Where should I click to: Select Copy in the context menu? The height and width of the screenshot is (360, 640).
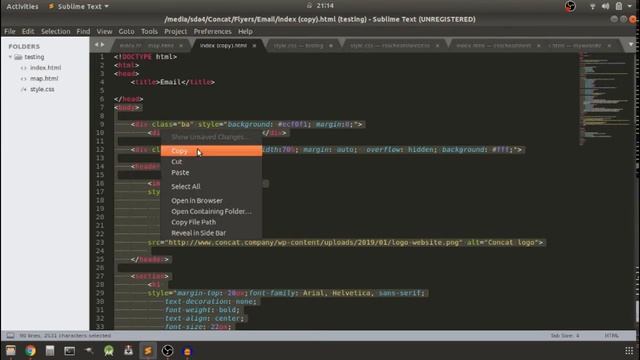pyautogui.click(x=211, y=151)
